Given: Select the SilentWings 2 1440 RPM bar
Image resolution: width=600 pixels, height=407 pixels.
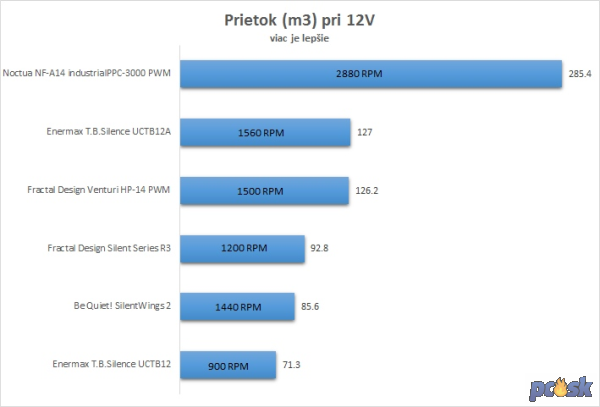Looking at the screenshot, I should [237, 307].
